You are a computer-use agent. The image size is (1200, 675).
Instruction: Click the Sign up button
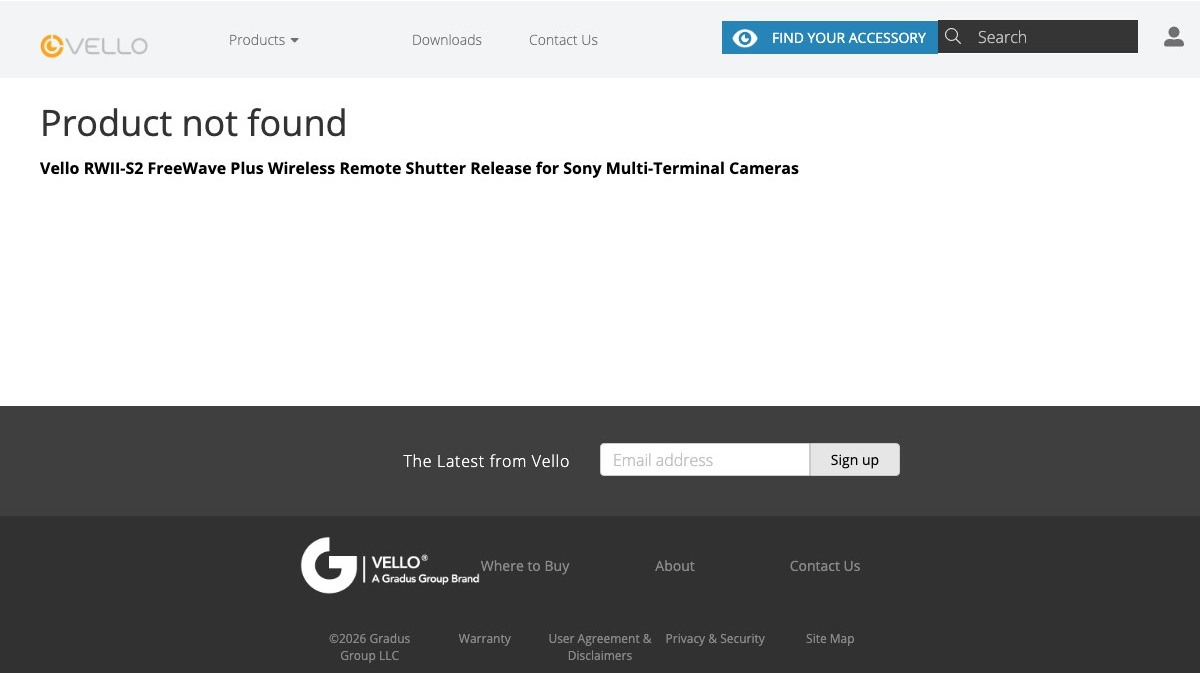[x=855, y=460]
